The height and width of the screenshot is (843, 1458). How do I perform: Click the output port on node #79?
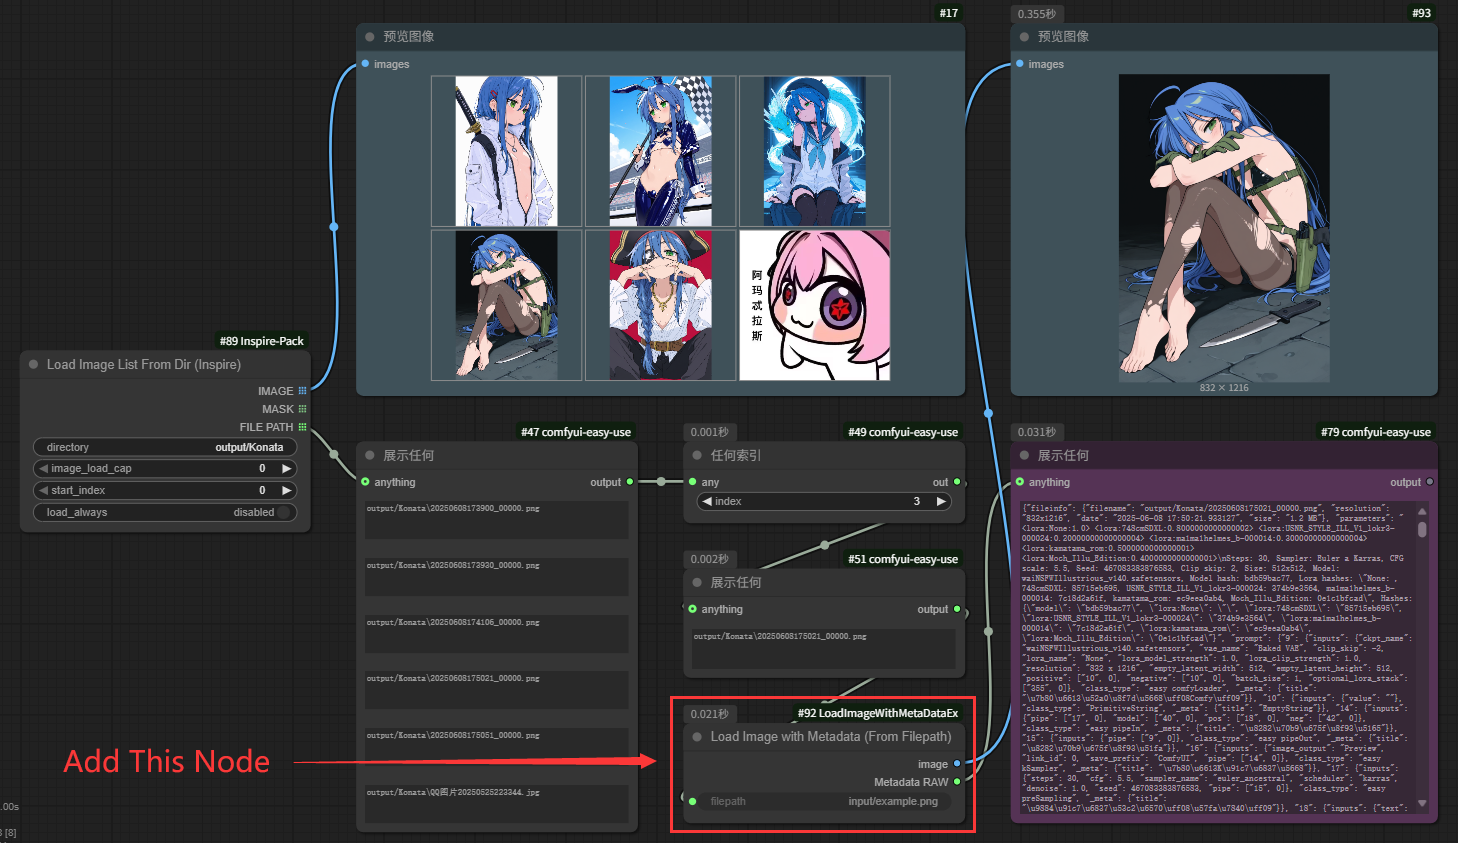pos(1430,482)
